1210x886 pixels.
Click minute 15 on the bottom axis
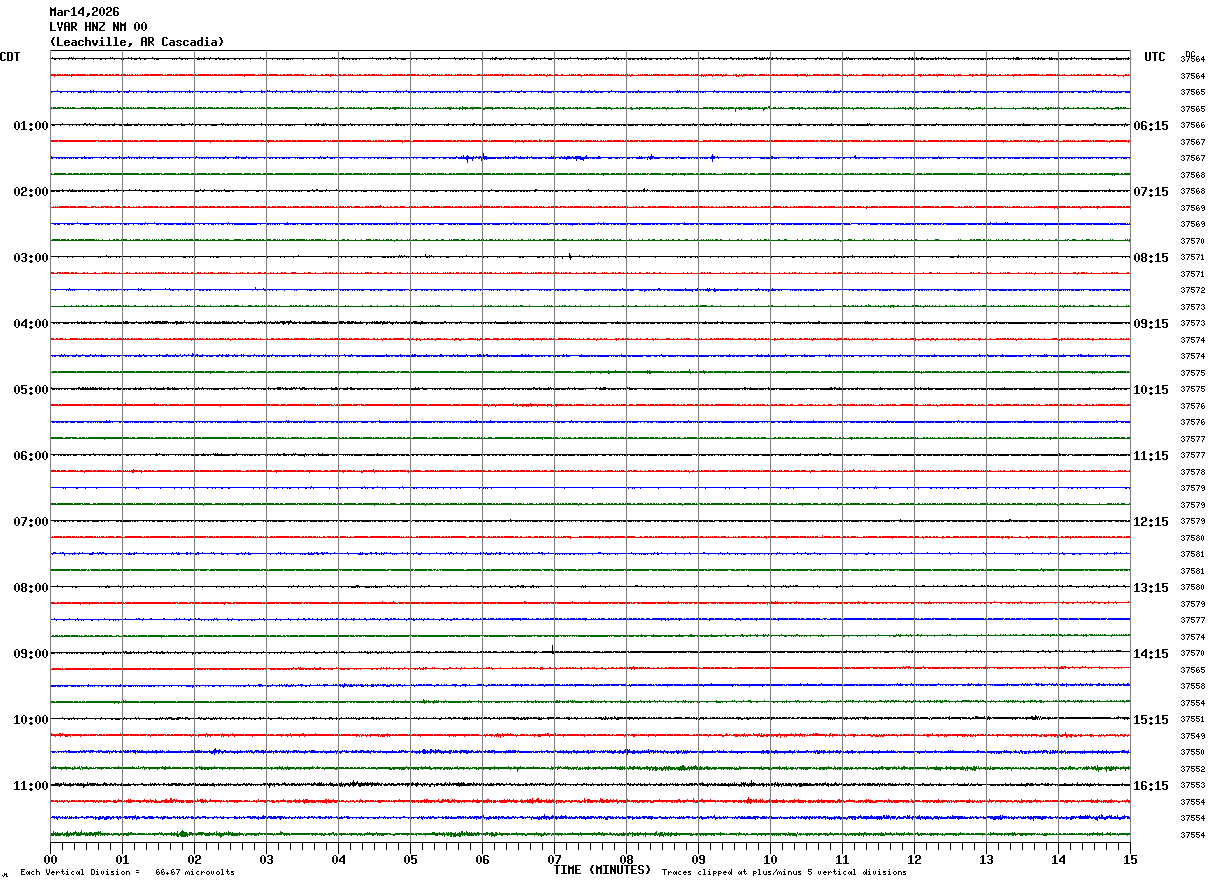click(1129, 859)
